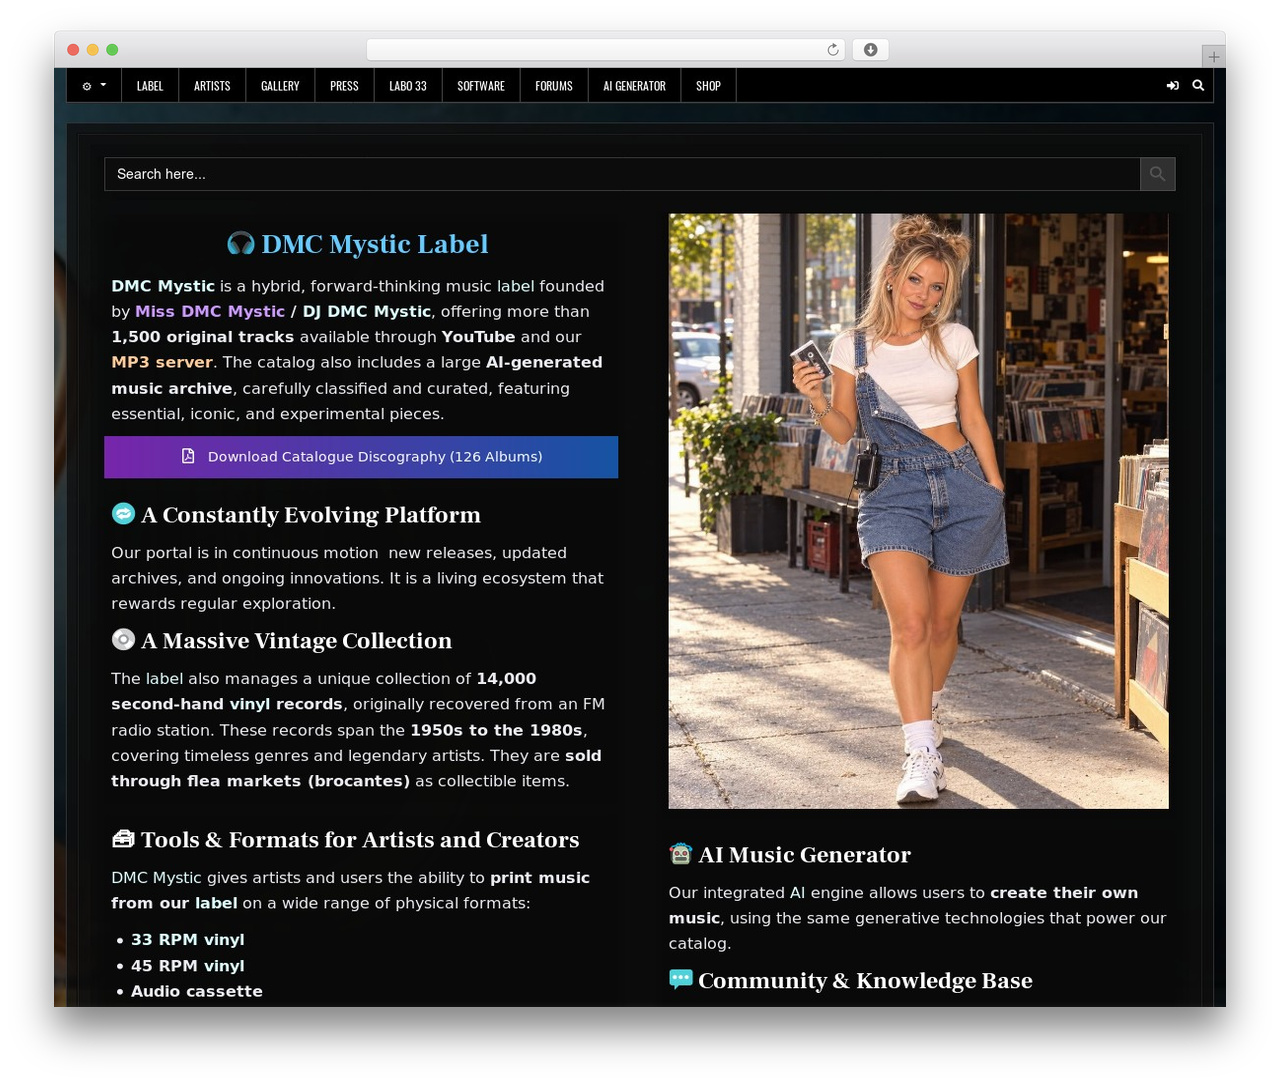Visit the FORUMS menu item
Viewport: 1280px width, 1084px height.
(554, 86)
